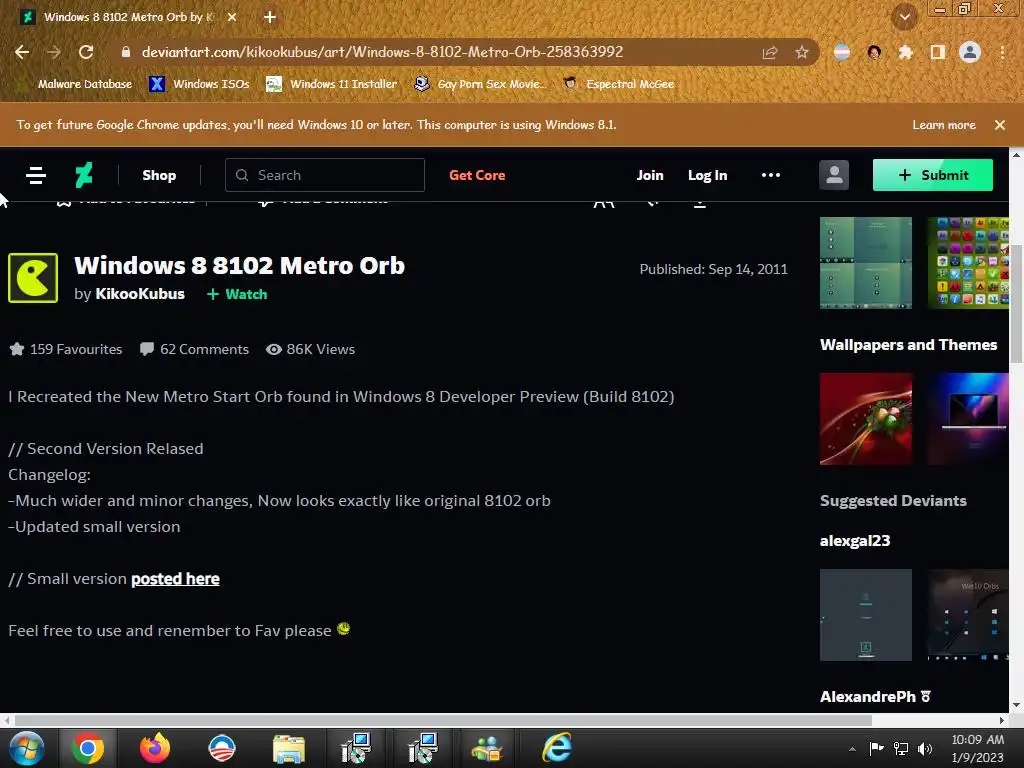This screenshot has width=1024, height=768.
Task: Open File Explorer from the taskbar
Action: click(289, 748)
